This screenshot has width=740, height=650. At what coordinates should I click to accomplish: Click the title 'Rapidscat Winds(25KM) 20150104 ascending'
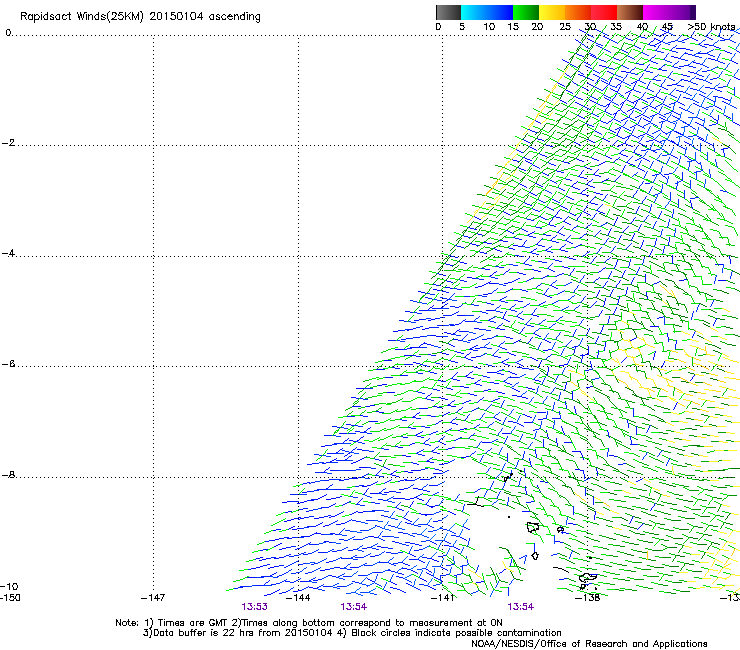[x=140, y=17]
